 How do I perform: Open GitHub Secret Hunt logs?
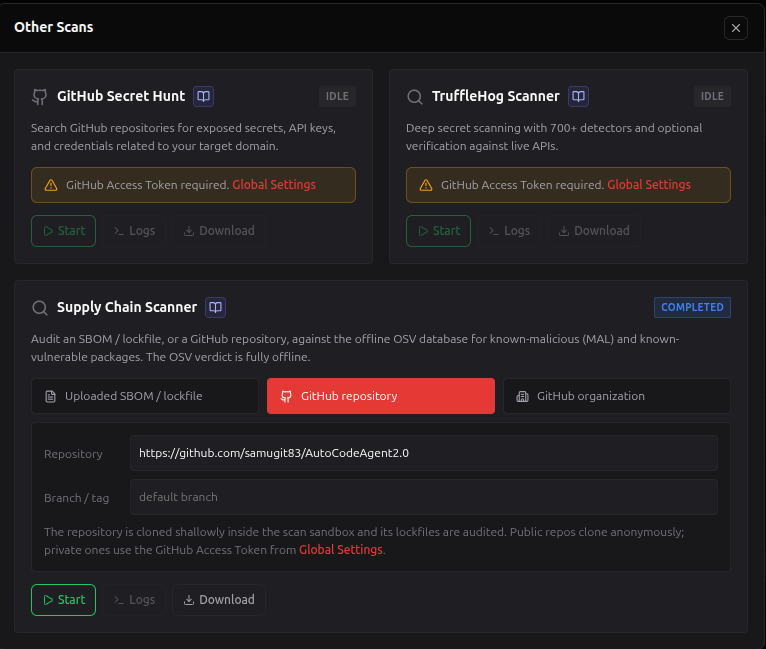point(134,231)
